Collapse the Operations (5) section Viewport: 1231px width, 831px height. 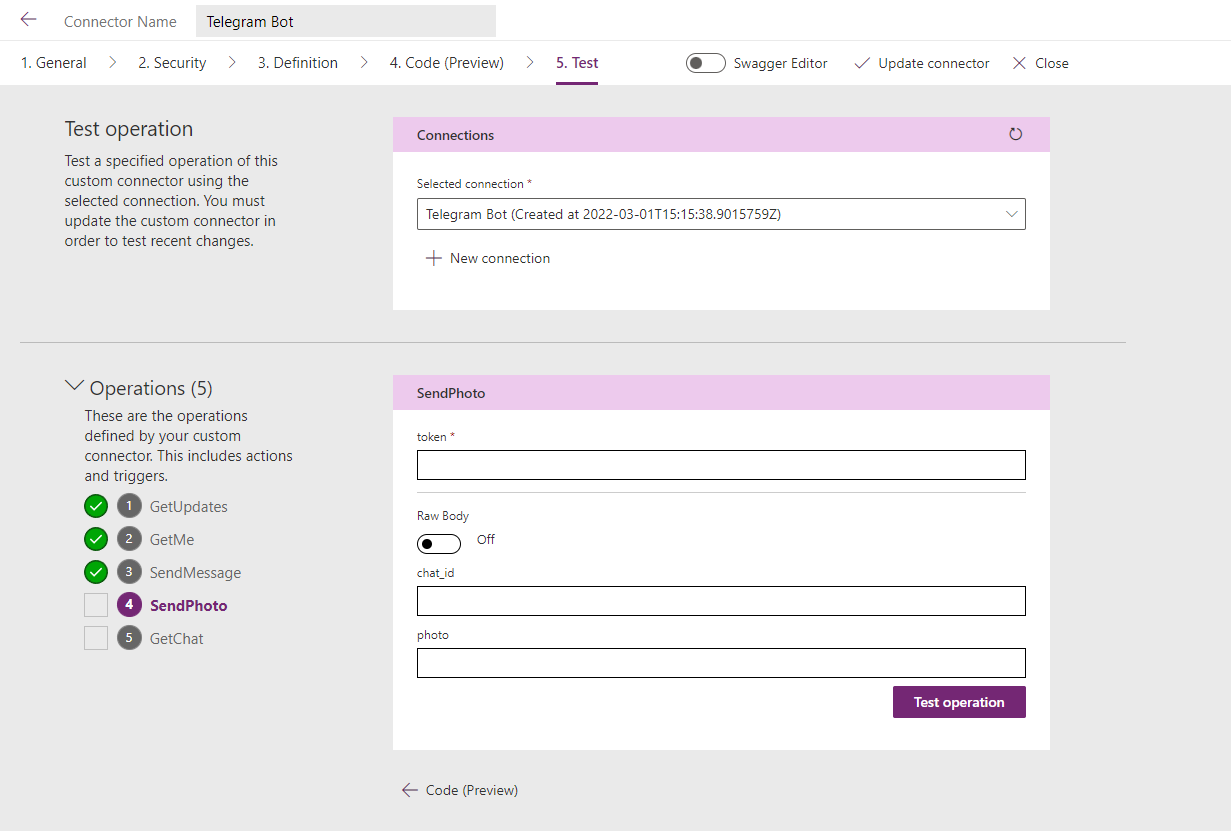point(74,386)
